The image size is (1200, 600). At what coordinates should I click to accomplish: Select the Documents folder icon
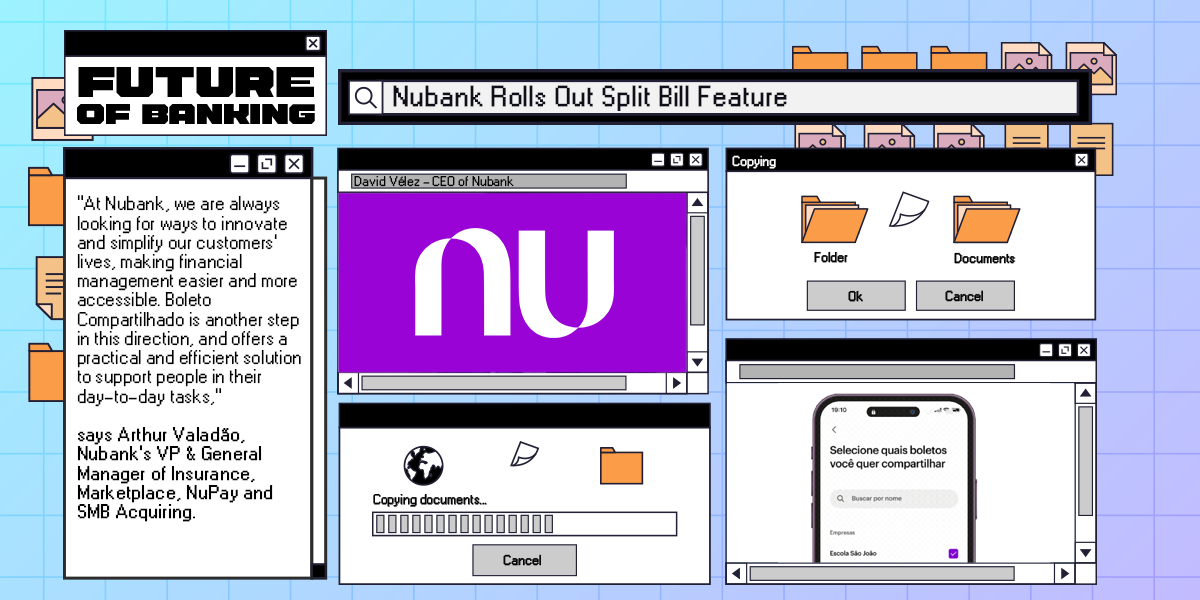pos(985,220)
